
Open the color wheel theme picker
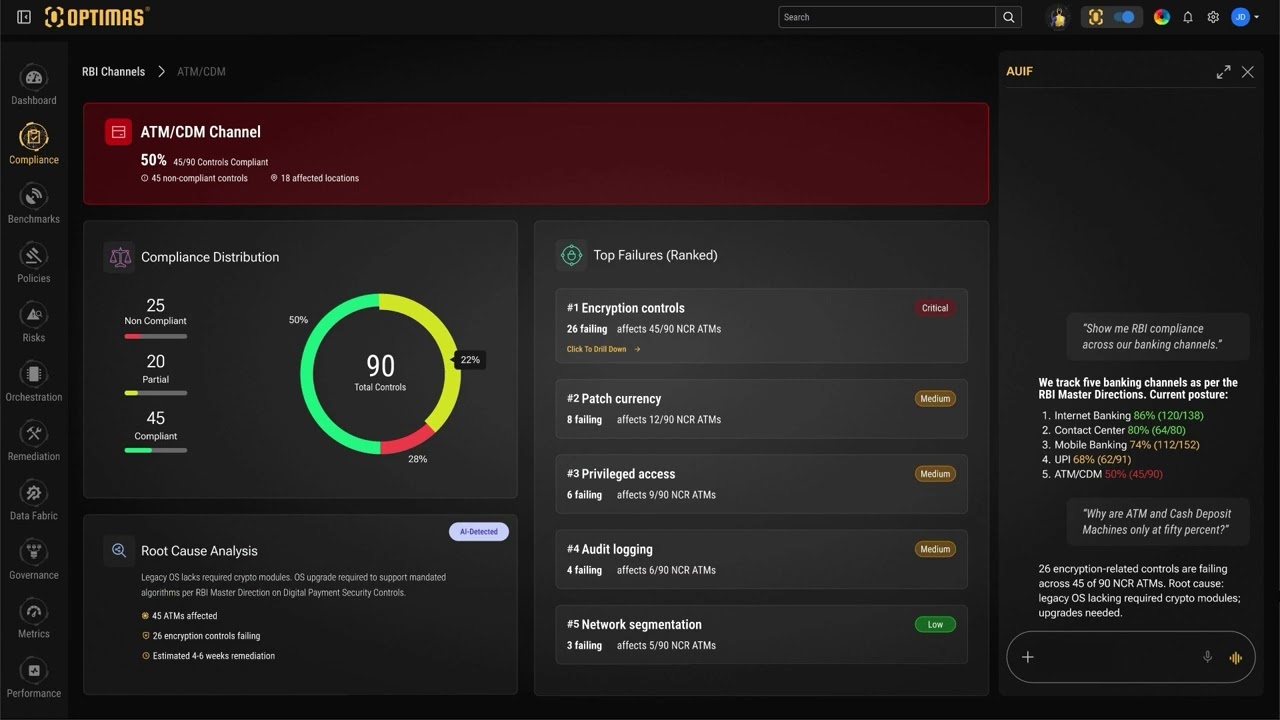1162,17
